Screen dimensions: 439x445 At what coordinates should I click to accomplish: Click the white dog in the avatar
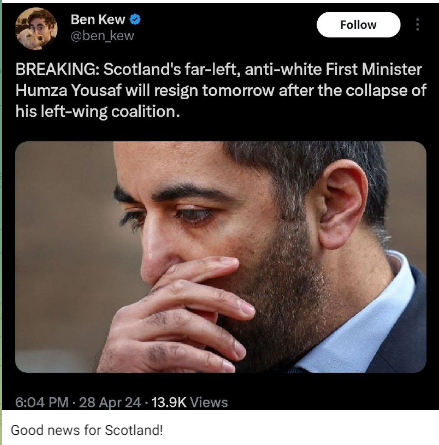point(30,38)
